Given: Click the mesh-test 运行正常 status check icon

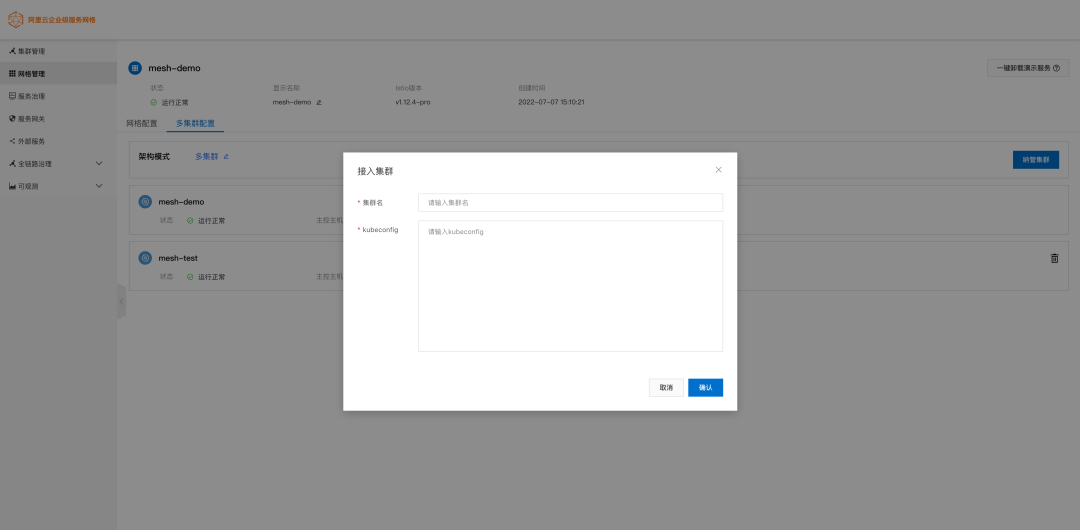Looking at the screenshot, I should pyautogui.click(x=190, y=276).
